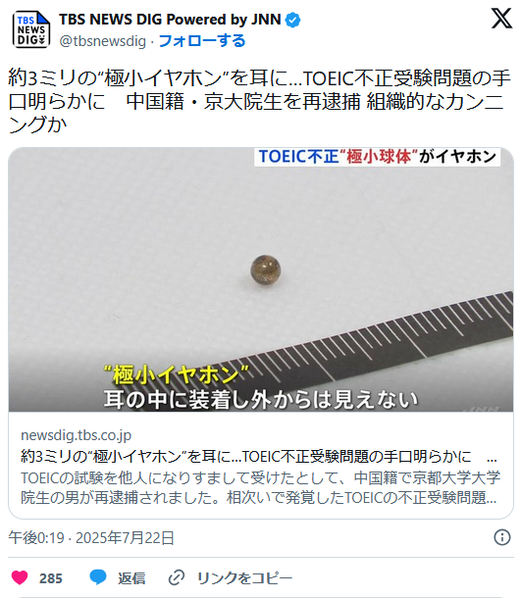The height and width of the screenshot is (598, 520).
Task: Click the newsdig.tbs.co.jp domain text
Action: click(x=76, y=435)
